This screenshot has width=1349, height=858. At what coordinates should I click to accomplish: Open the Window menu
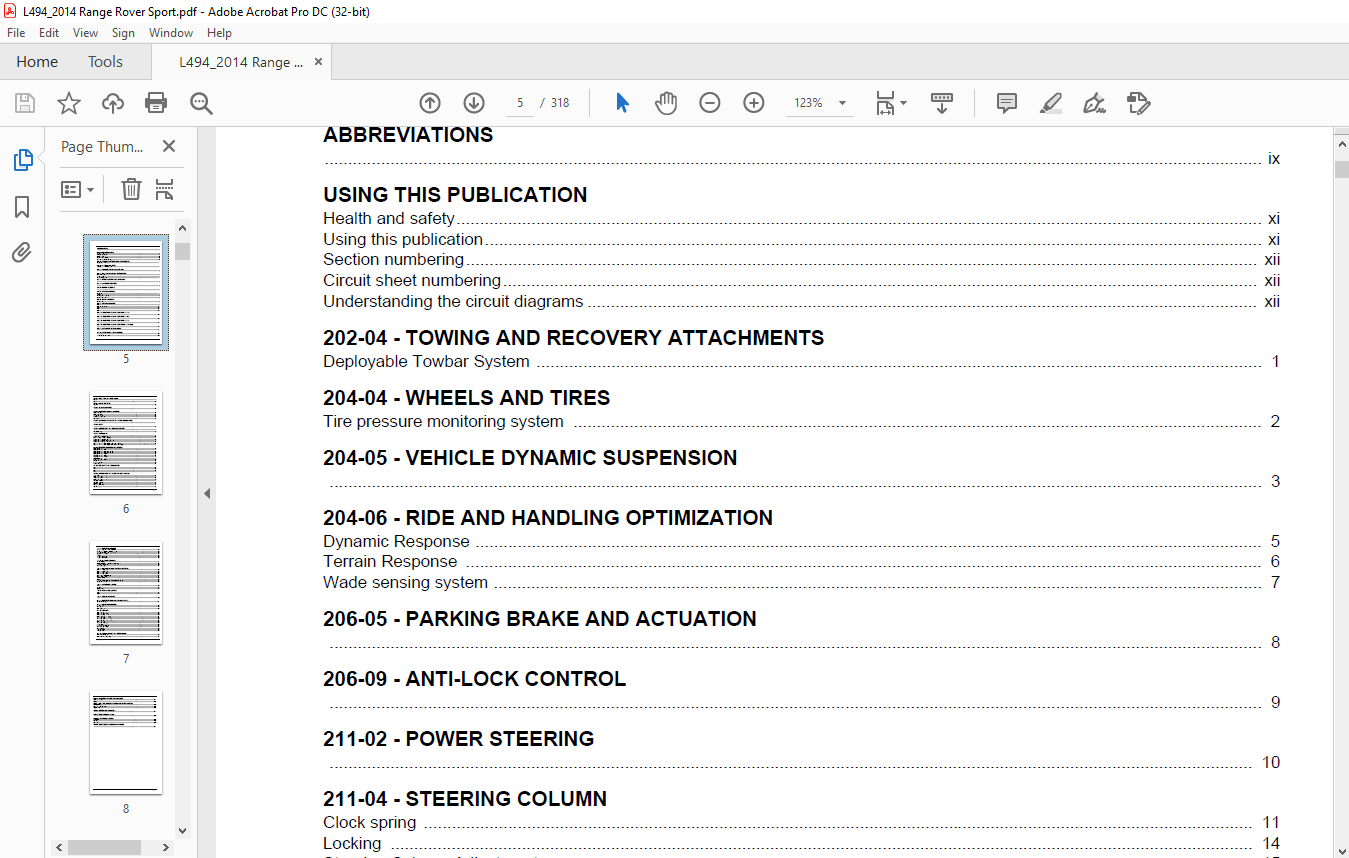(x=171, y=33)
